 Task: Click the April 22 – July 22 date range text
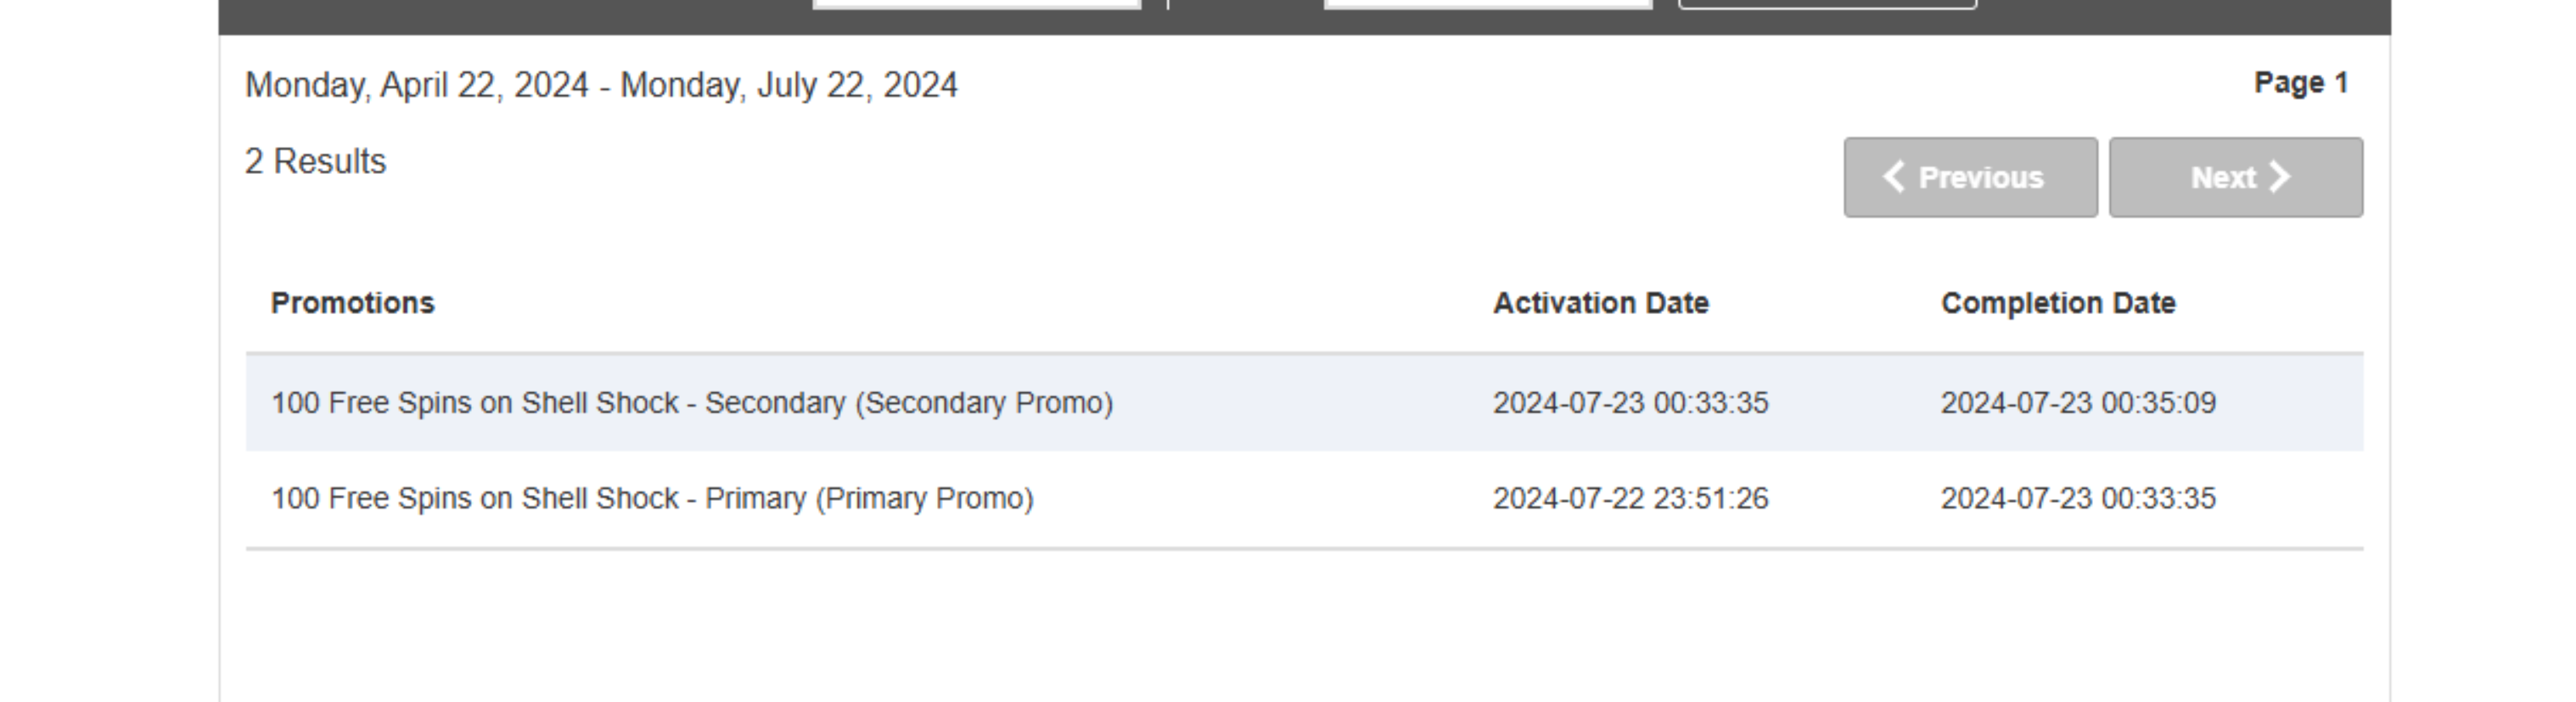[x=601, y=85]
